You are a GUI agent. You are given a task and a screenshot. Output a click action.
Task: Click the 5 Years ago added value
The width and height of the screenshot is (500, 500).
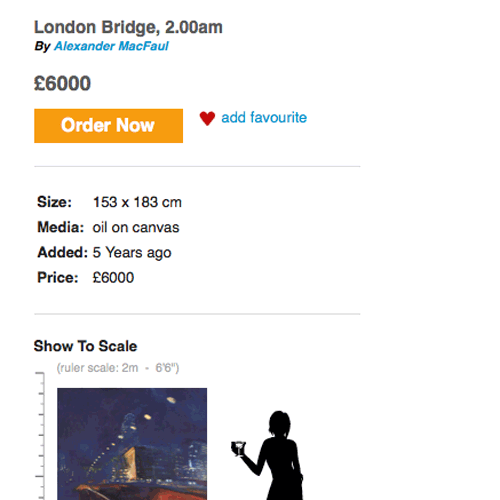pos(132,253)
